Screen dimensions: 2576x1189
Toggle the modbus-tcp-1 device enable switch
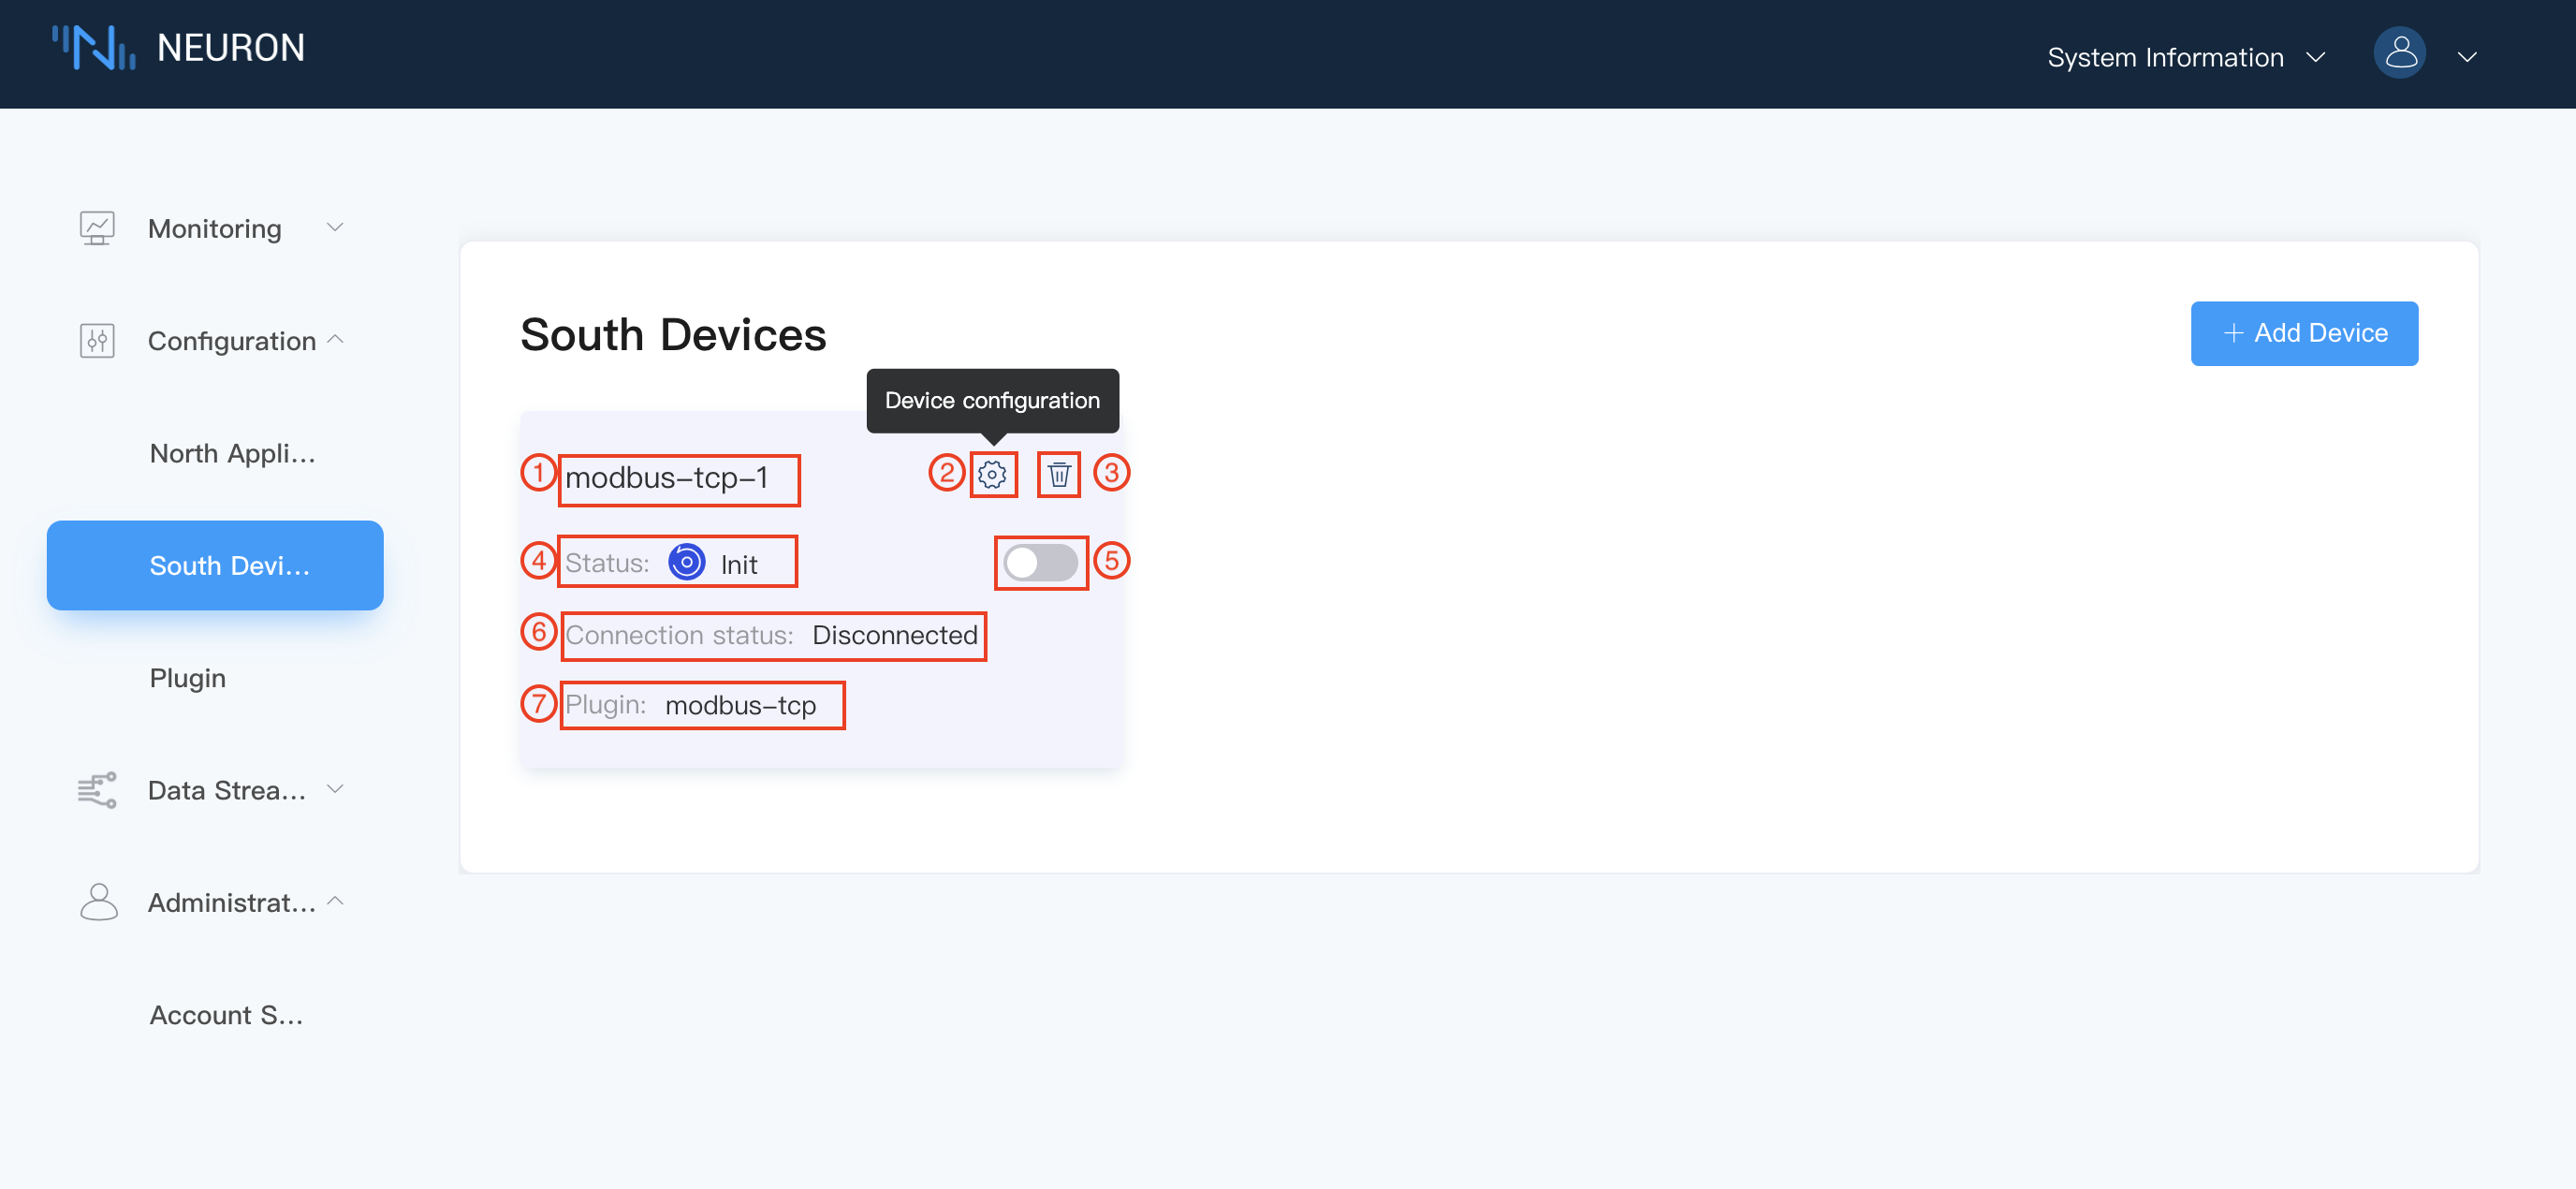coord(1042,564)
